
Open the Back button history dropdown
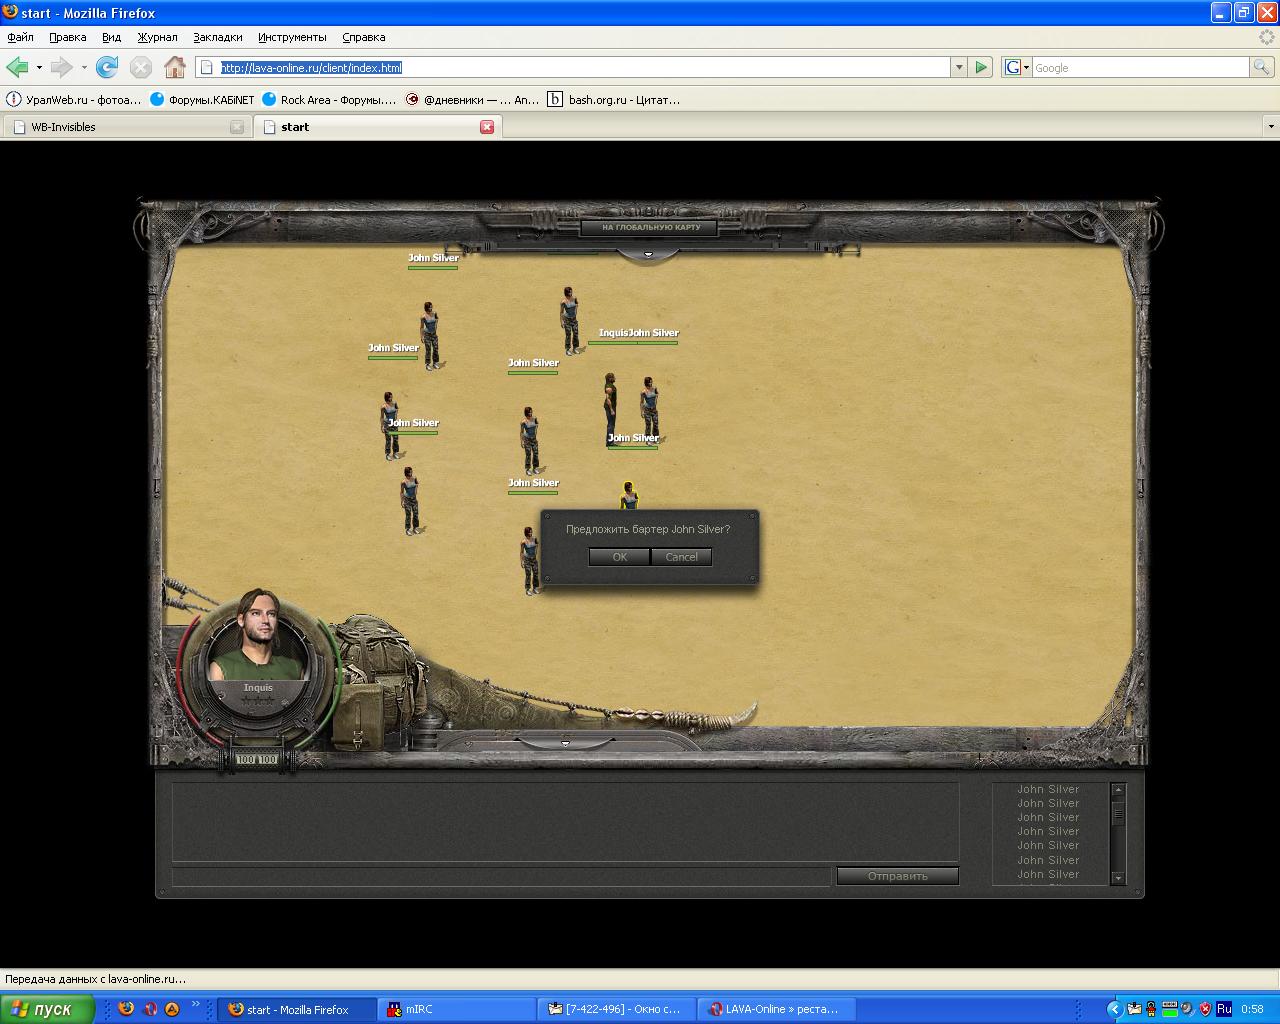click(39, 67)
